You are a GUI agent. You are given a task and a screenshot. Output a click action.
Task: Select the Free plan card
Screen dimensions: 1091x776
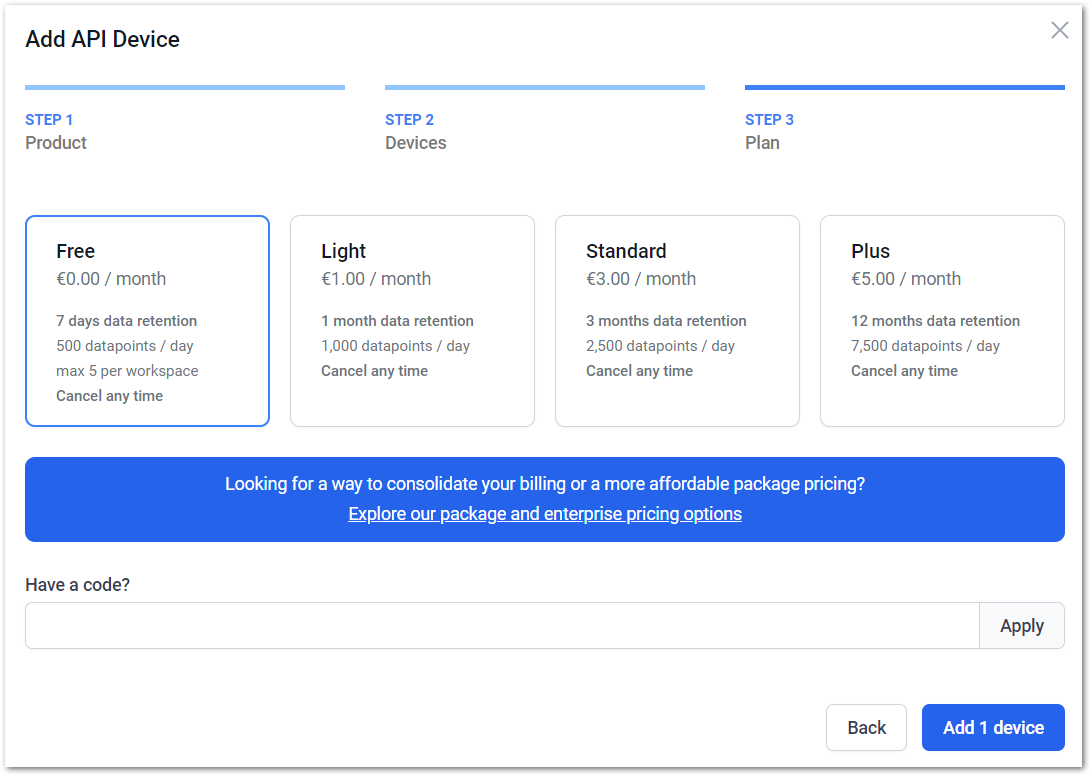pyautogui.click(x=148, y=321)
